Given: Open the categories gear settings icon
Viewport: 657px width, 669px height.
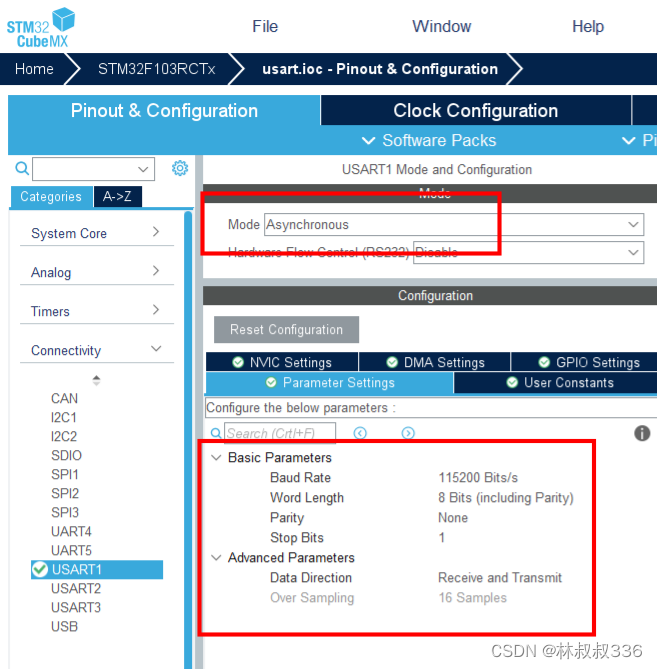Looking at the screenshot, I should [180, 168].
